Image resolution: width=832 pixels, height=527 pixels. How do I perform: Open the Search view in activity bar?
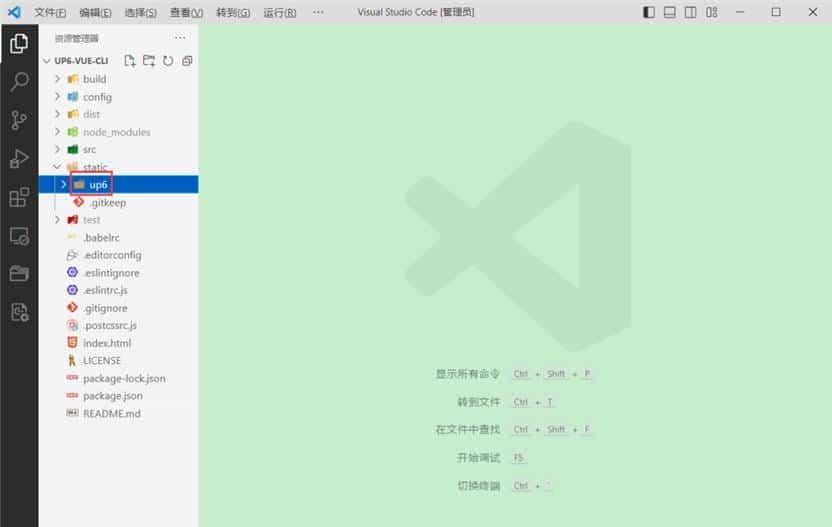point(19,82)
